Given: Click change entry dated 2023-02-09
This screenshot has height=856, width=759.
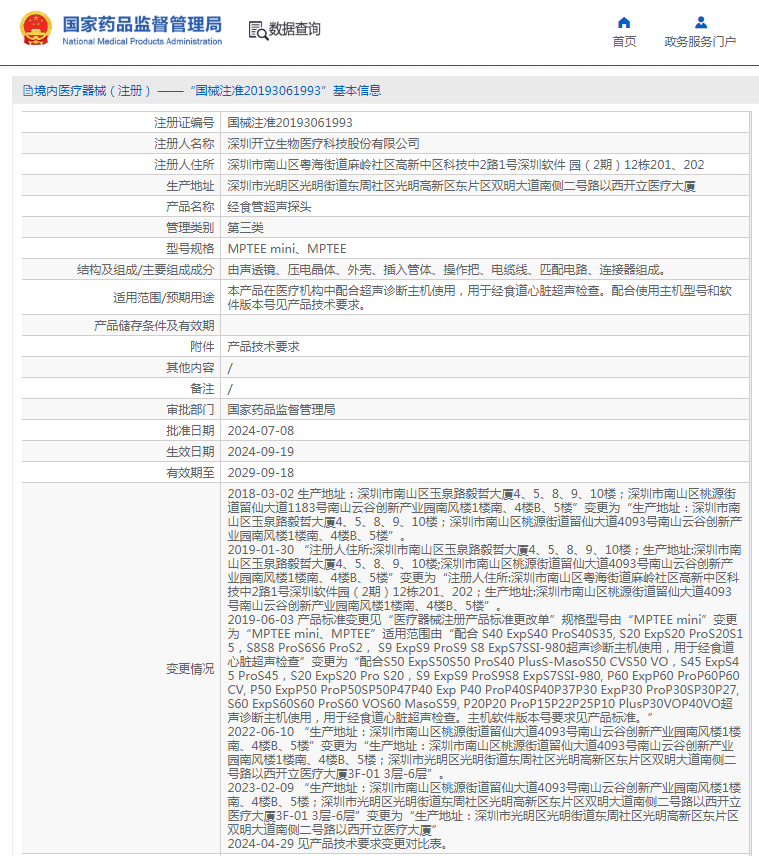Looking at the screenshot, I should [x=484, y=809].
